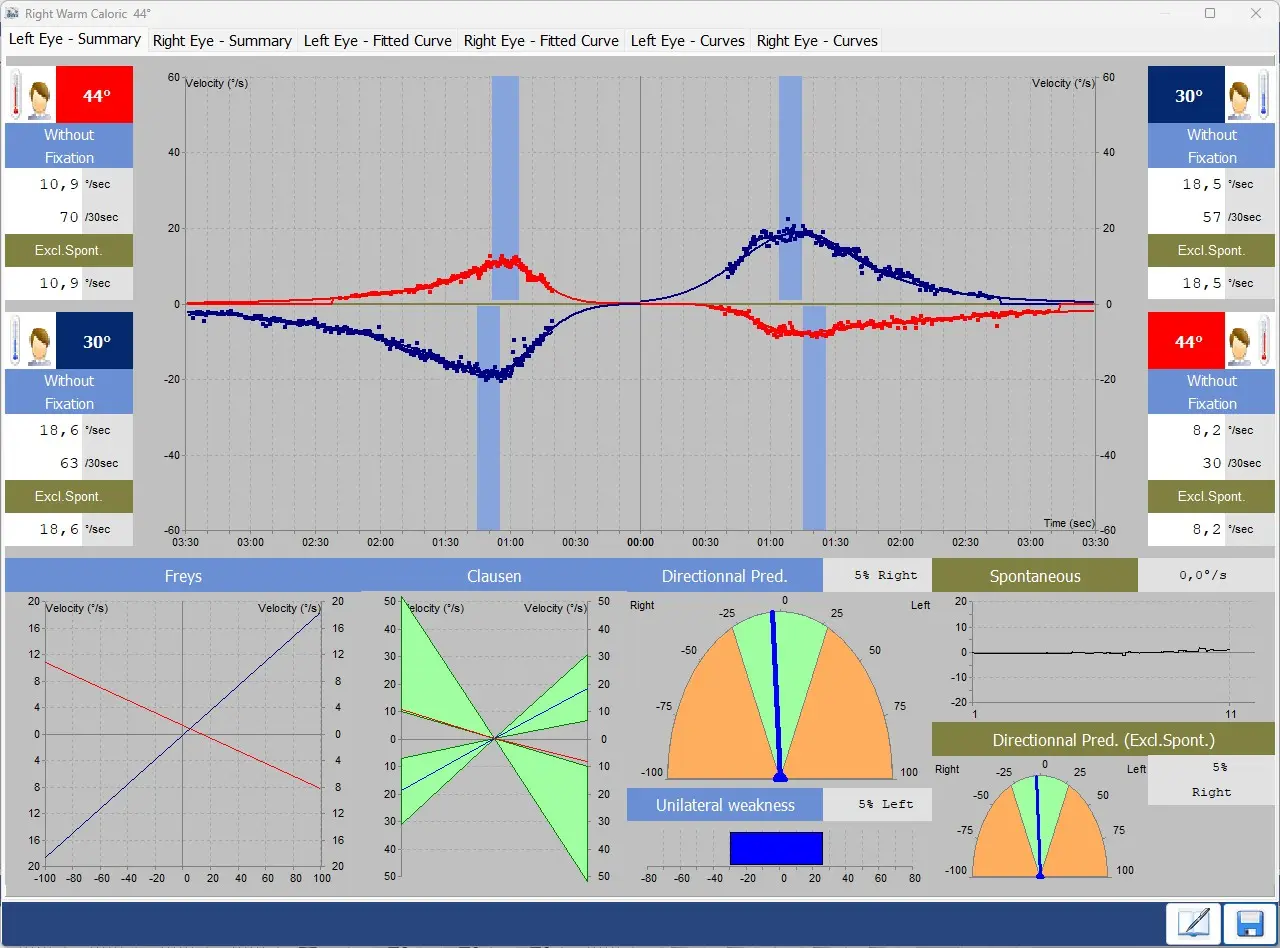
Task: Open the Left Eye - Fitted Curve tab
Action: tap(377, 41)
